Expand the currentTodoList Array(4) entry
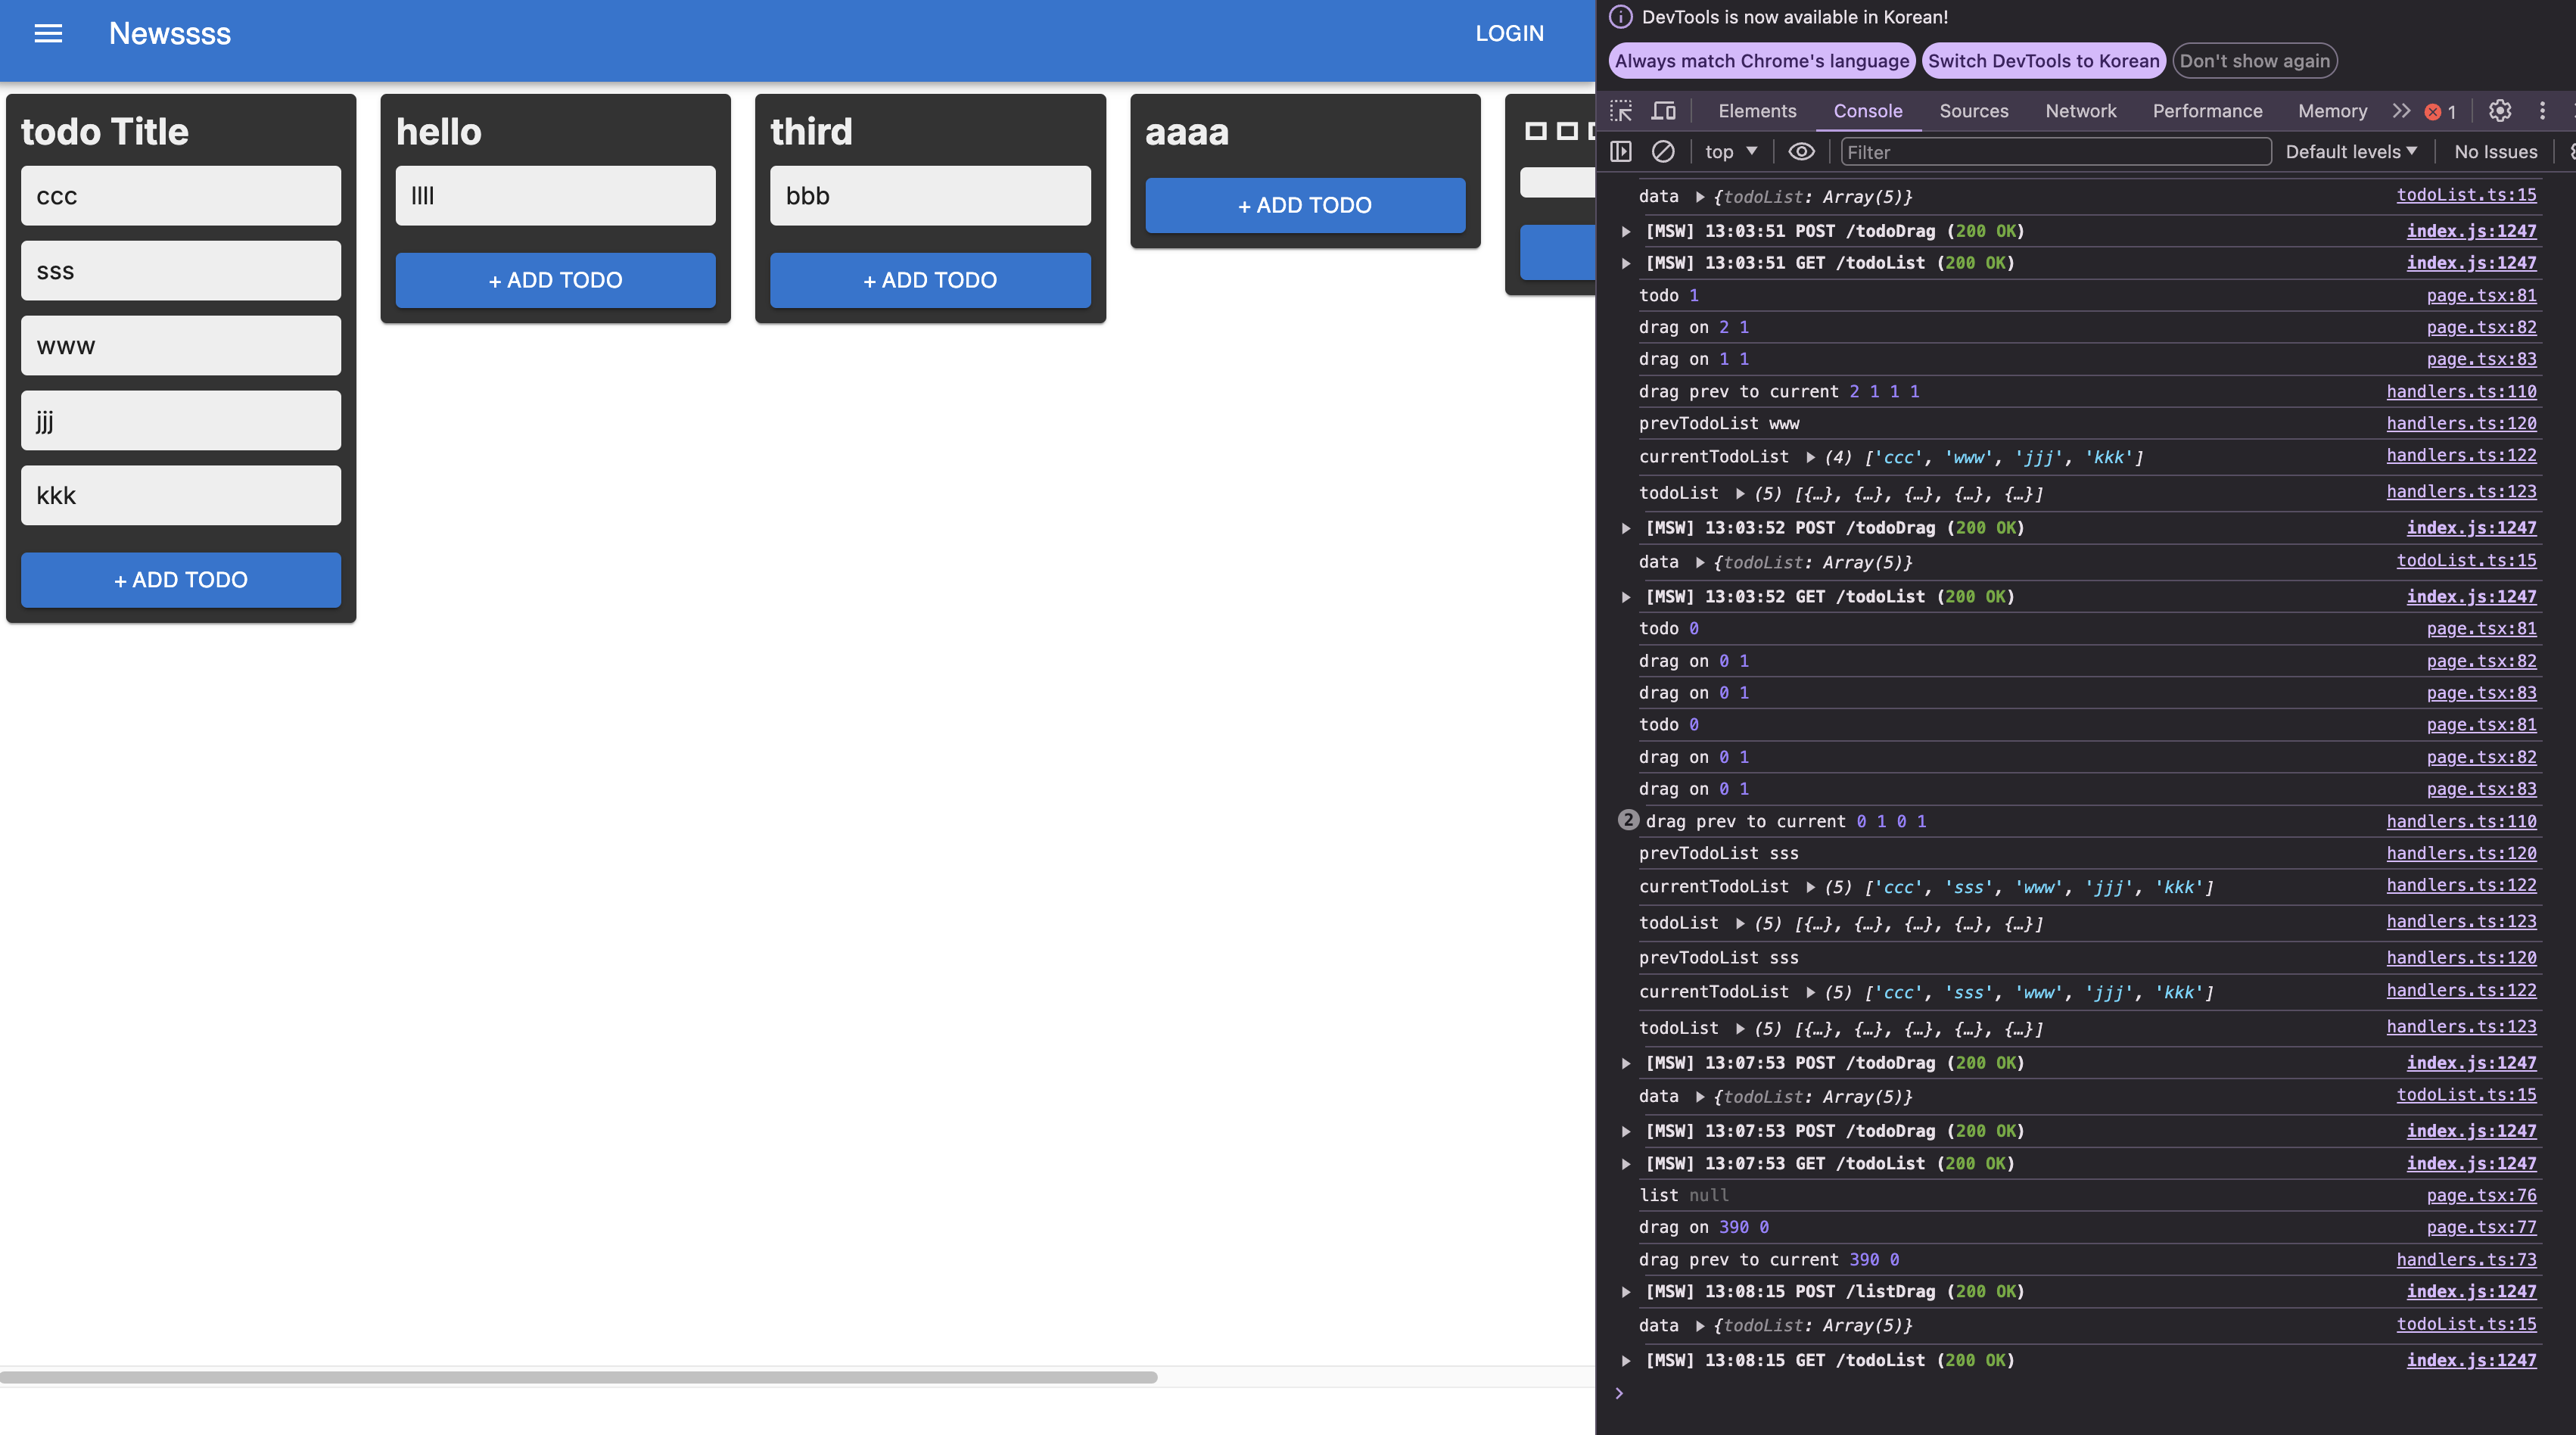 point(1810,457)
